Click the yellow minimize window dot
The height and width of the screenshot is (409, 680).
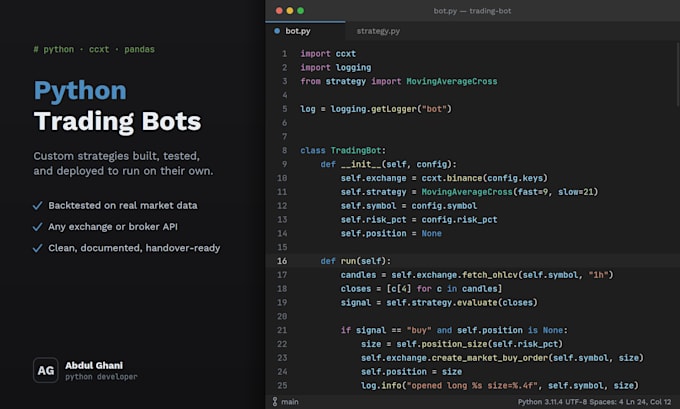click(290, 10)
